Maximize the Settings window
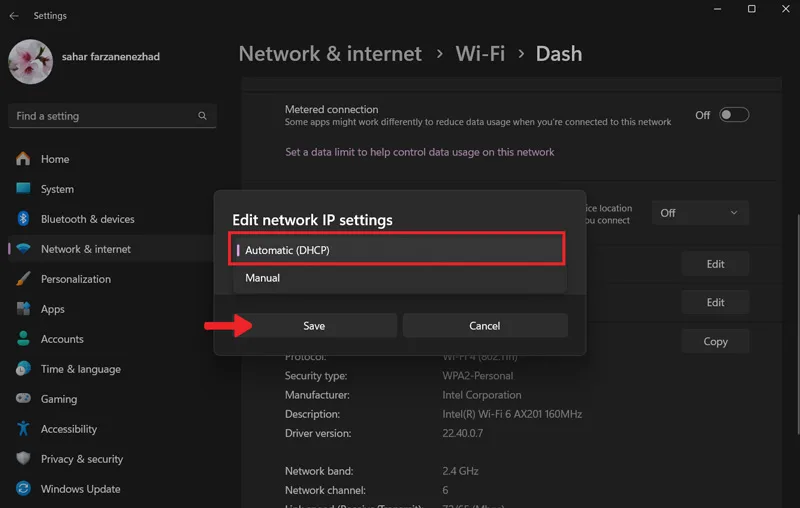The height and width of the screenshot is (508, 800). [x=752, y=9]
